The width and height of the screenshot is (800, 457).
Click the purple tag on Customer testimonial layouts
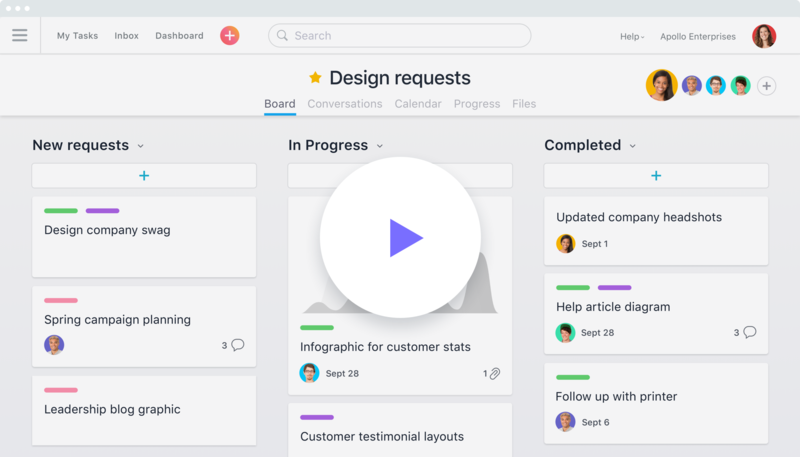click(x=317, y=417)
